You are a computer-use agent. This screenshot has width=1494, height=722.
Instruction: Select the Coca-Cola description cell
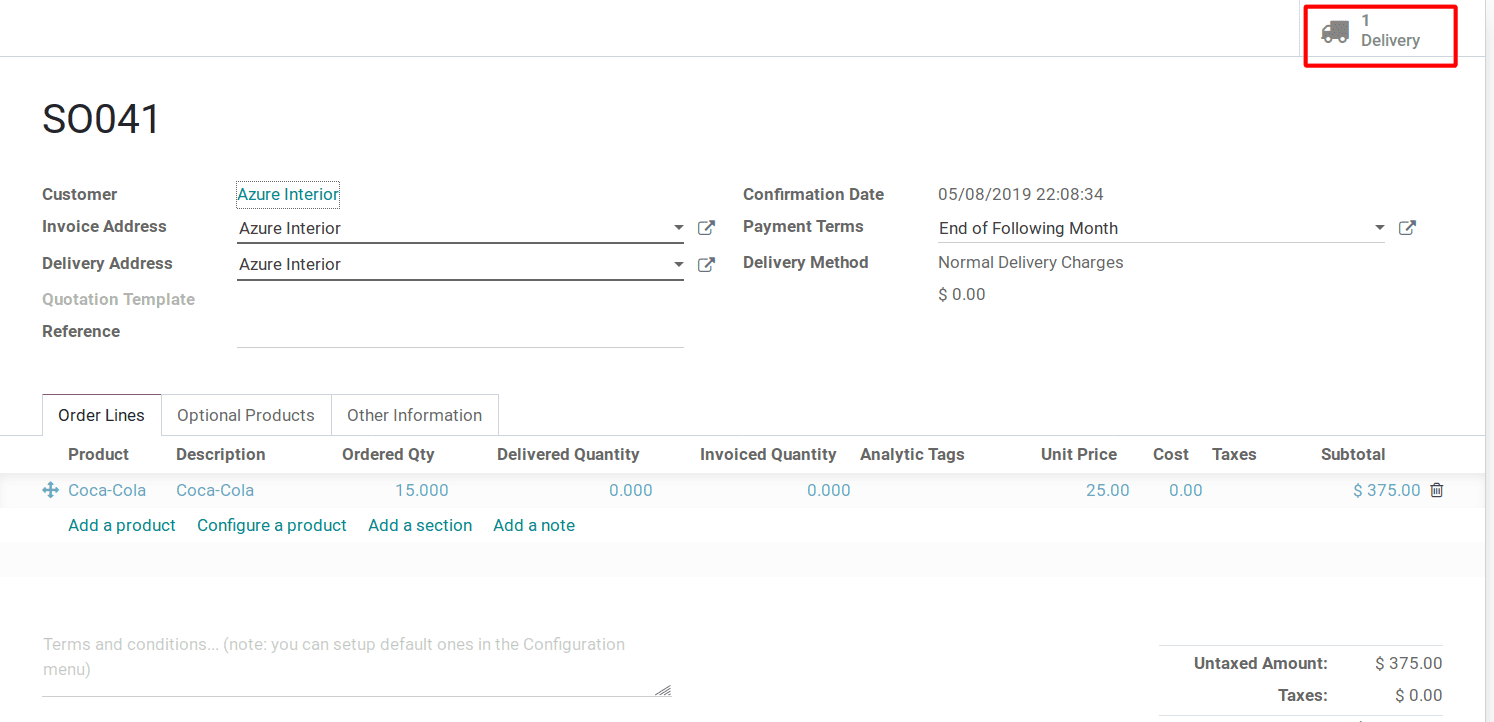pyautogui.click(x=215, y=490)
